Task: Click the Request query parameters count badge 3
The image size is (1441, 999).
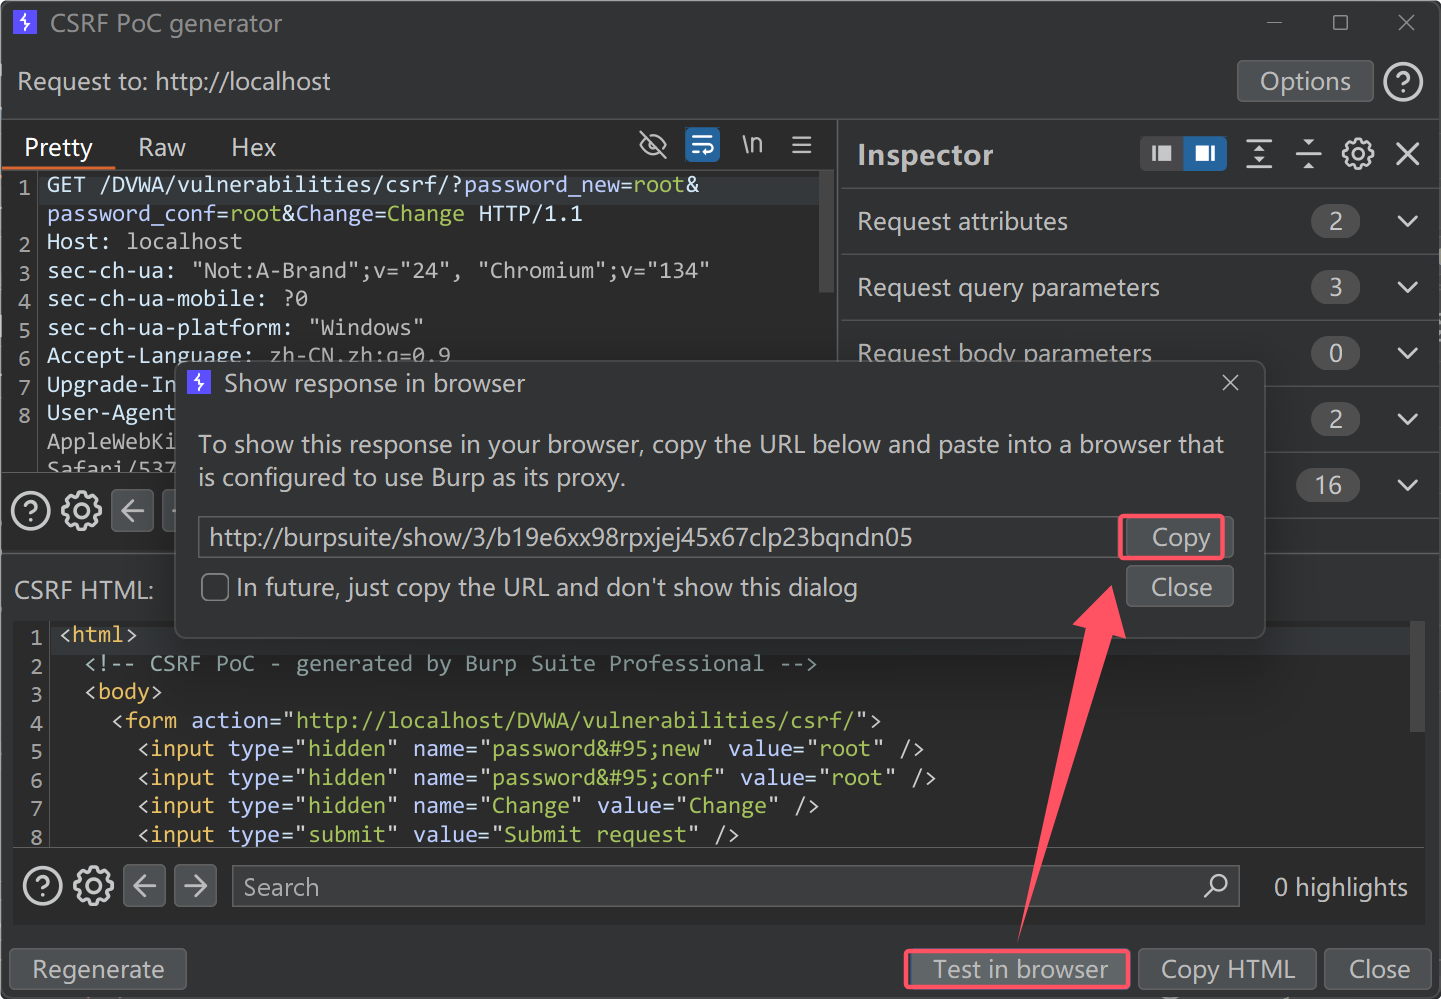Action: click(1335, 288)
